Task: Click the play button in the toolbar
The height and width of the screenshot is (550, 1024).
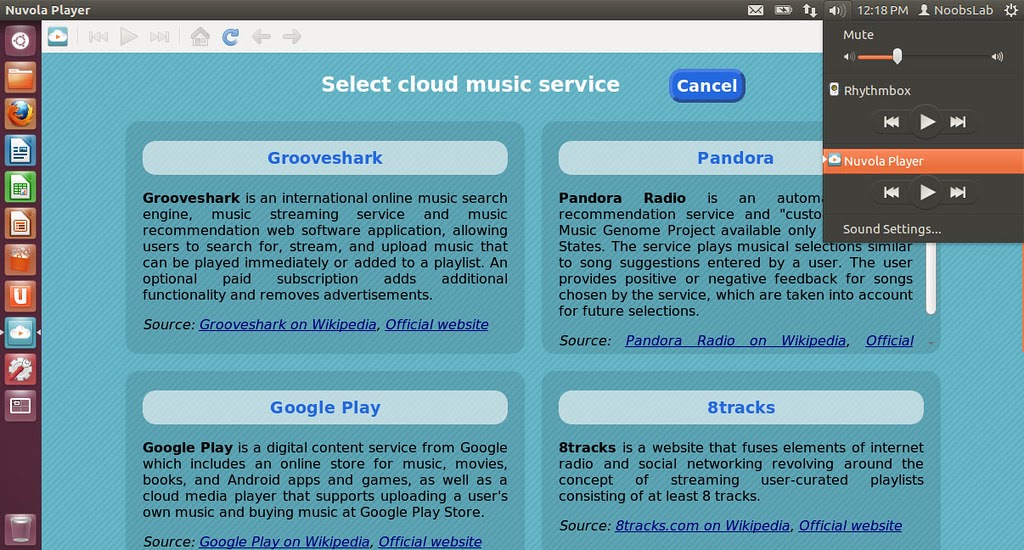Action: pos(129,37)
